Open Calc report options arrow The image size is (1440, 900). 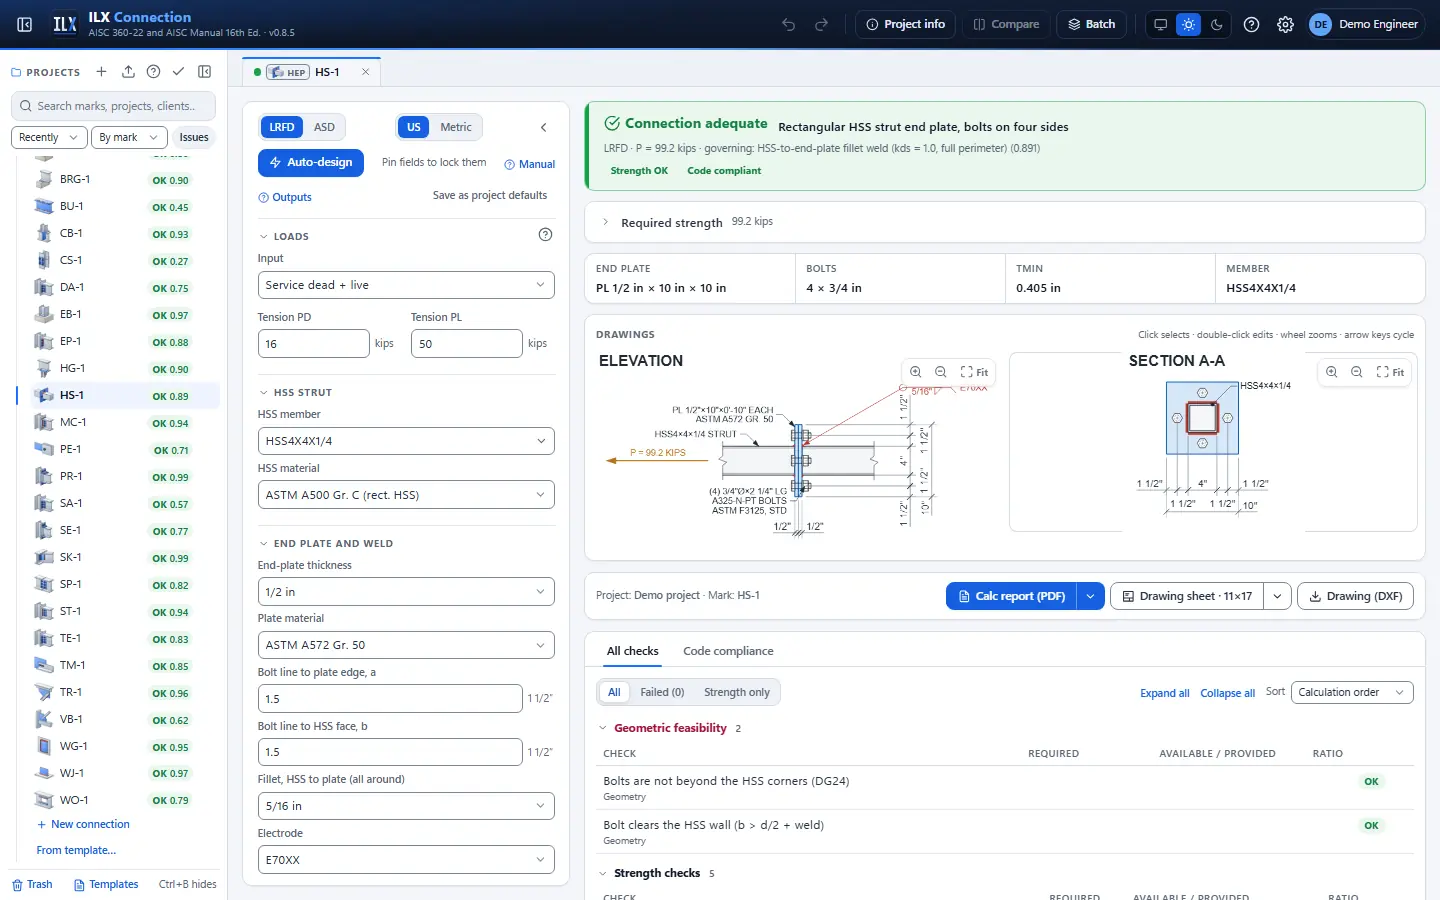1090,596
